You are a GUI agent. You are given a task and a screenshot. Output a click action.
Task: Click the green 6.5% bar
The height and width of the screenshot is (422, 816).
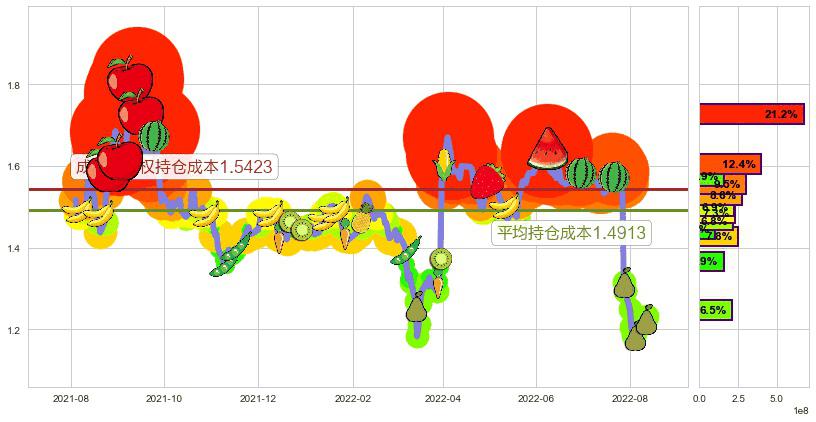(715, 310)
